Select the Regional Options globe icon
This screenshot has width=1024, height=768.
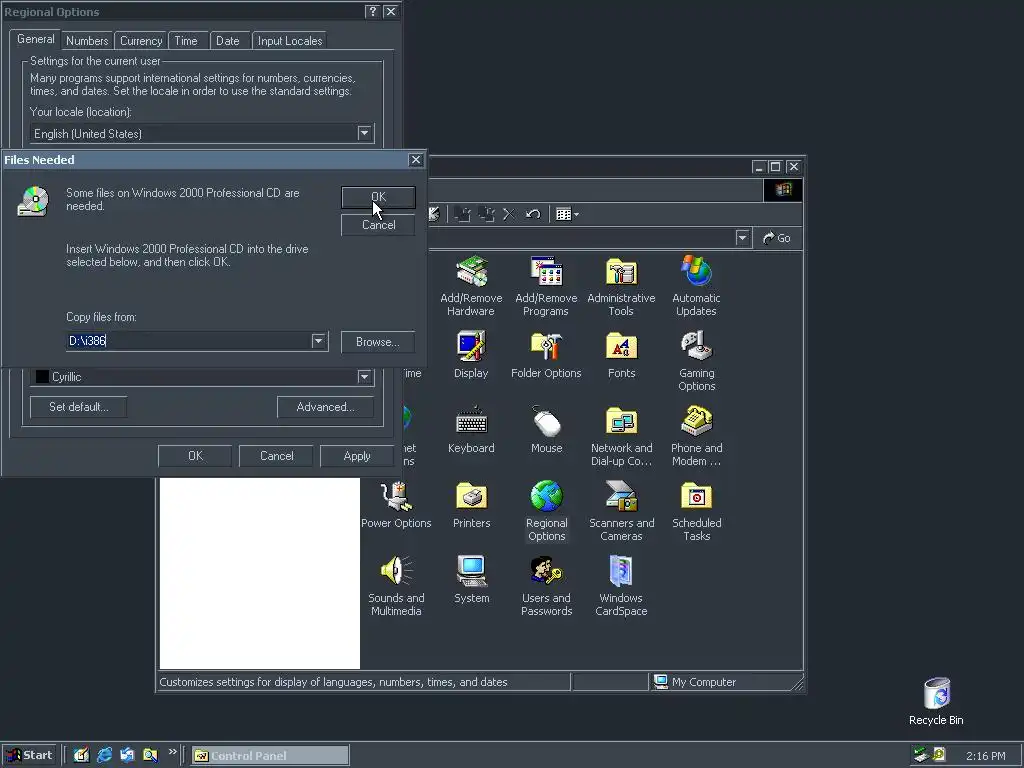pos(547,498)
